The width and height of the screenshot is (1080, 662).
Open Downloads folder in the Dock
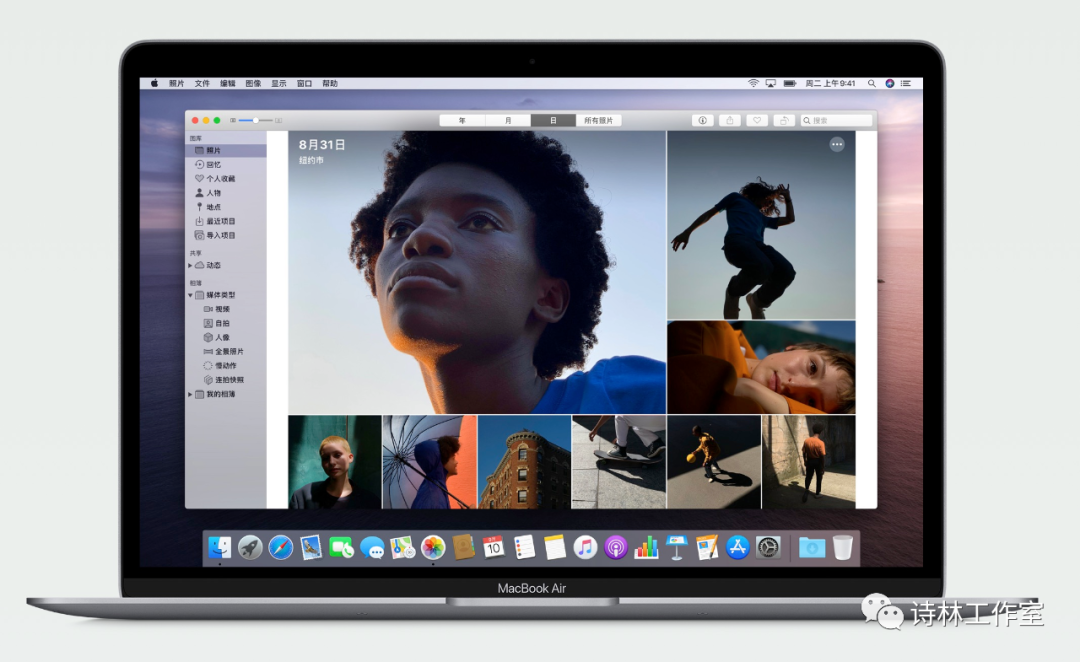[812, 548]
